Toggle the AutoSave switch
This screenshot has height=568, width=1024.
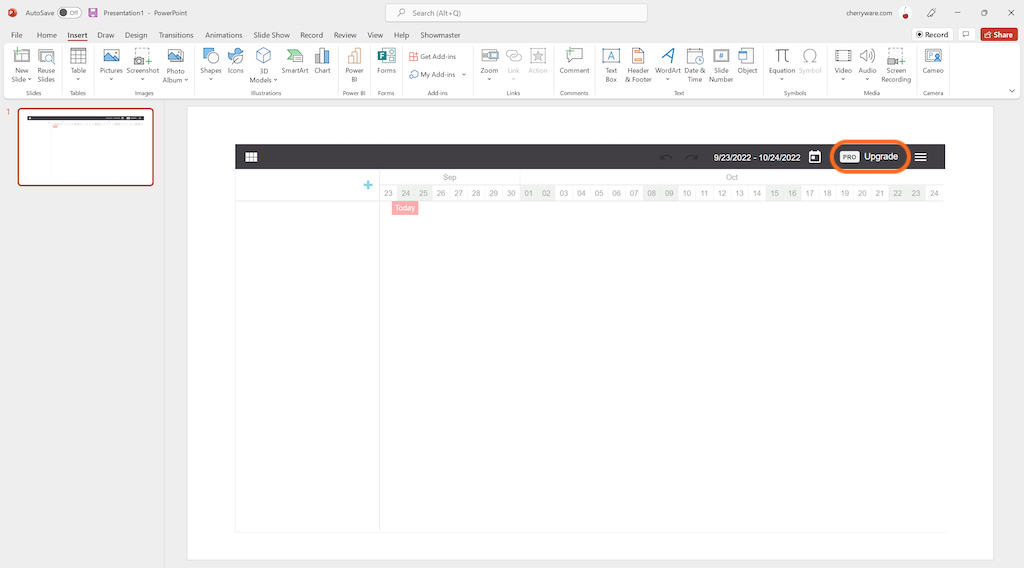coord(69,13)
